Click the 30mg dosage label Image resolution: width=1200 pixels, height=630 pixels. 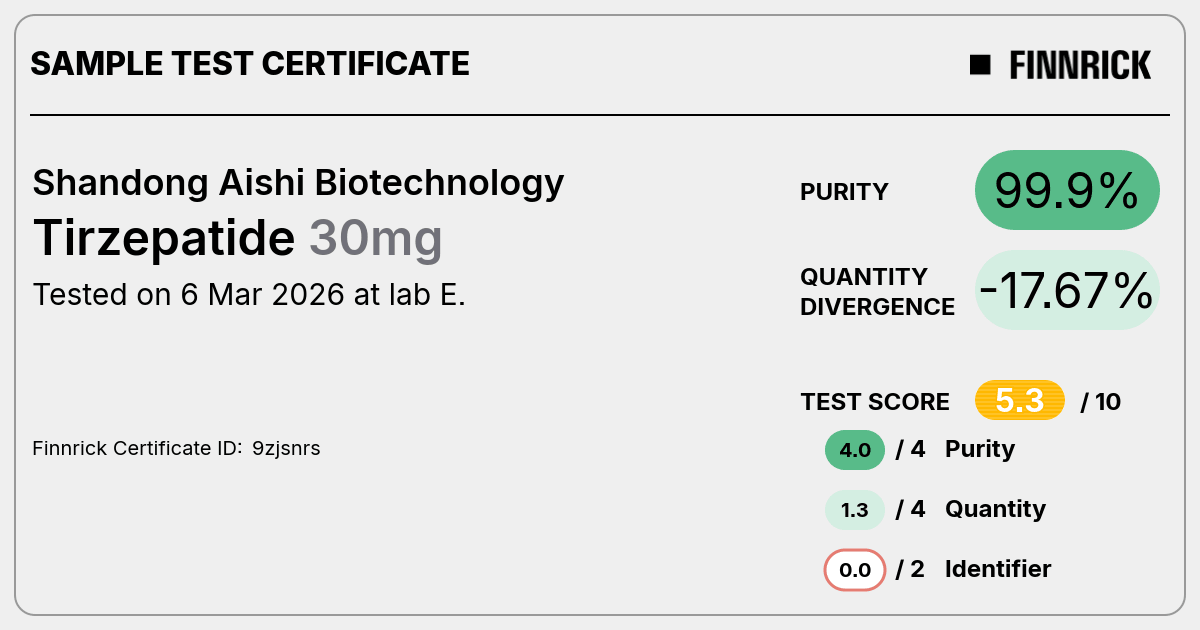375,238
